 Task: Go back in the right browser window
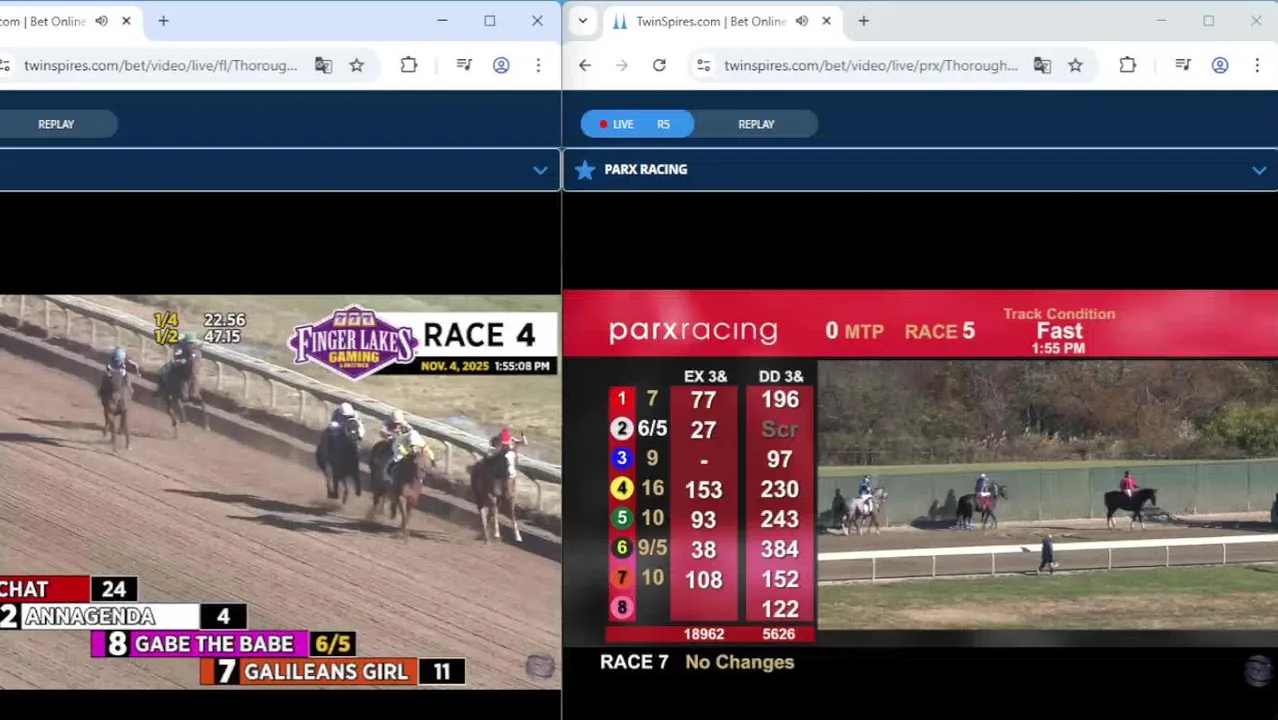[x=585, y=65]
